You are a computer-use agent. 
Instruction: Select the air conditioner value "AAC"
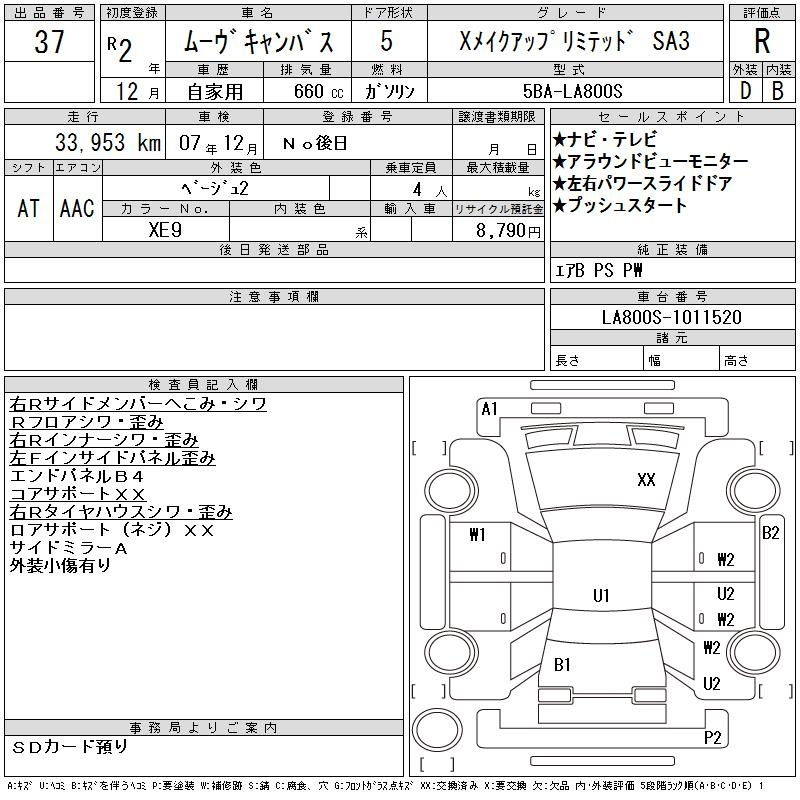coord(77,208)
